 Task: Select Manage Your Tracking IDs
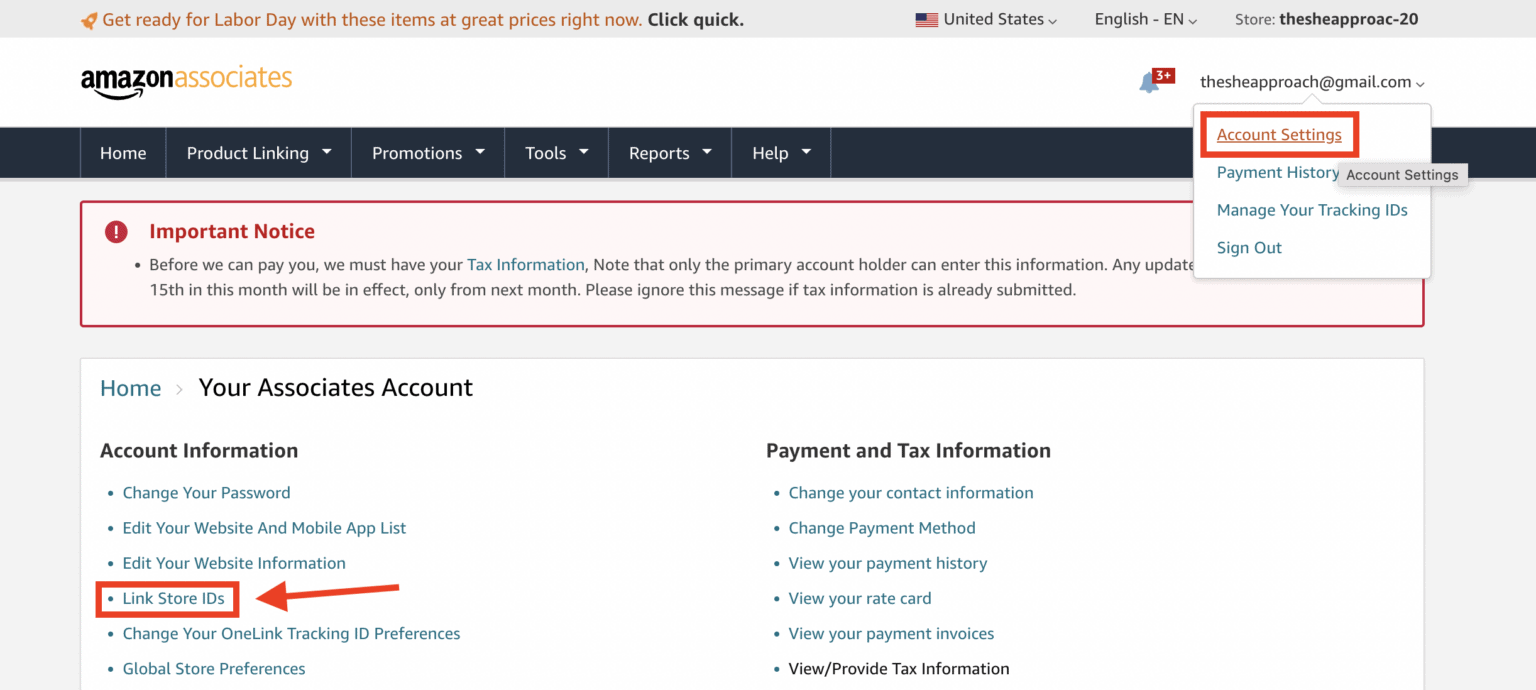[x=1312, y=210]
